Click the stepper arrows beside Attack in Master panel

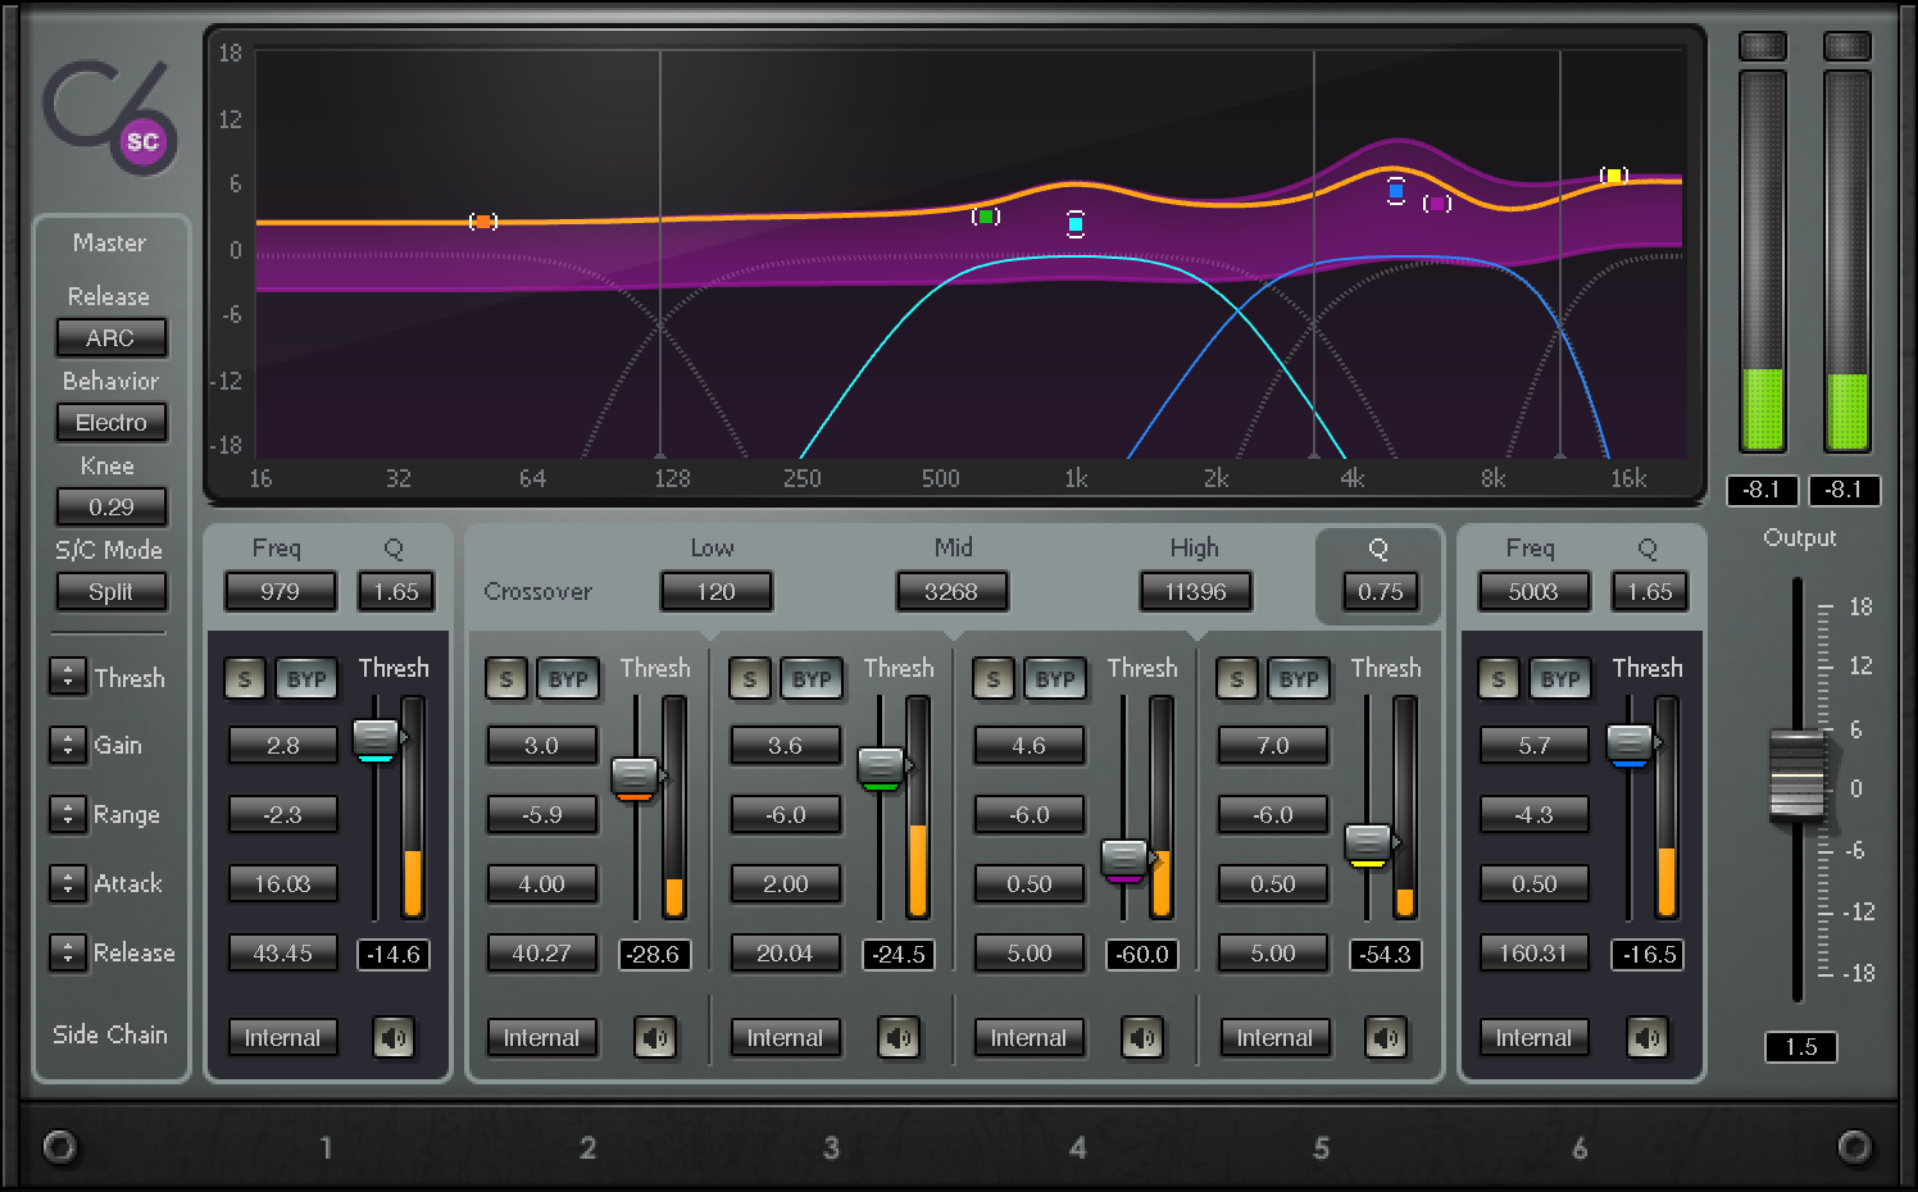click(x=68, y=884)
